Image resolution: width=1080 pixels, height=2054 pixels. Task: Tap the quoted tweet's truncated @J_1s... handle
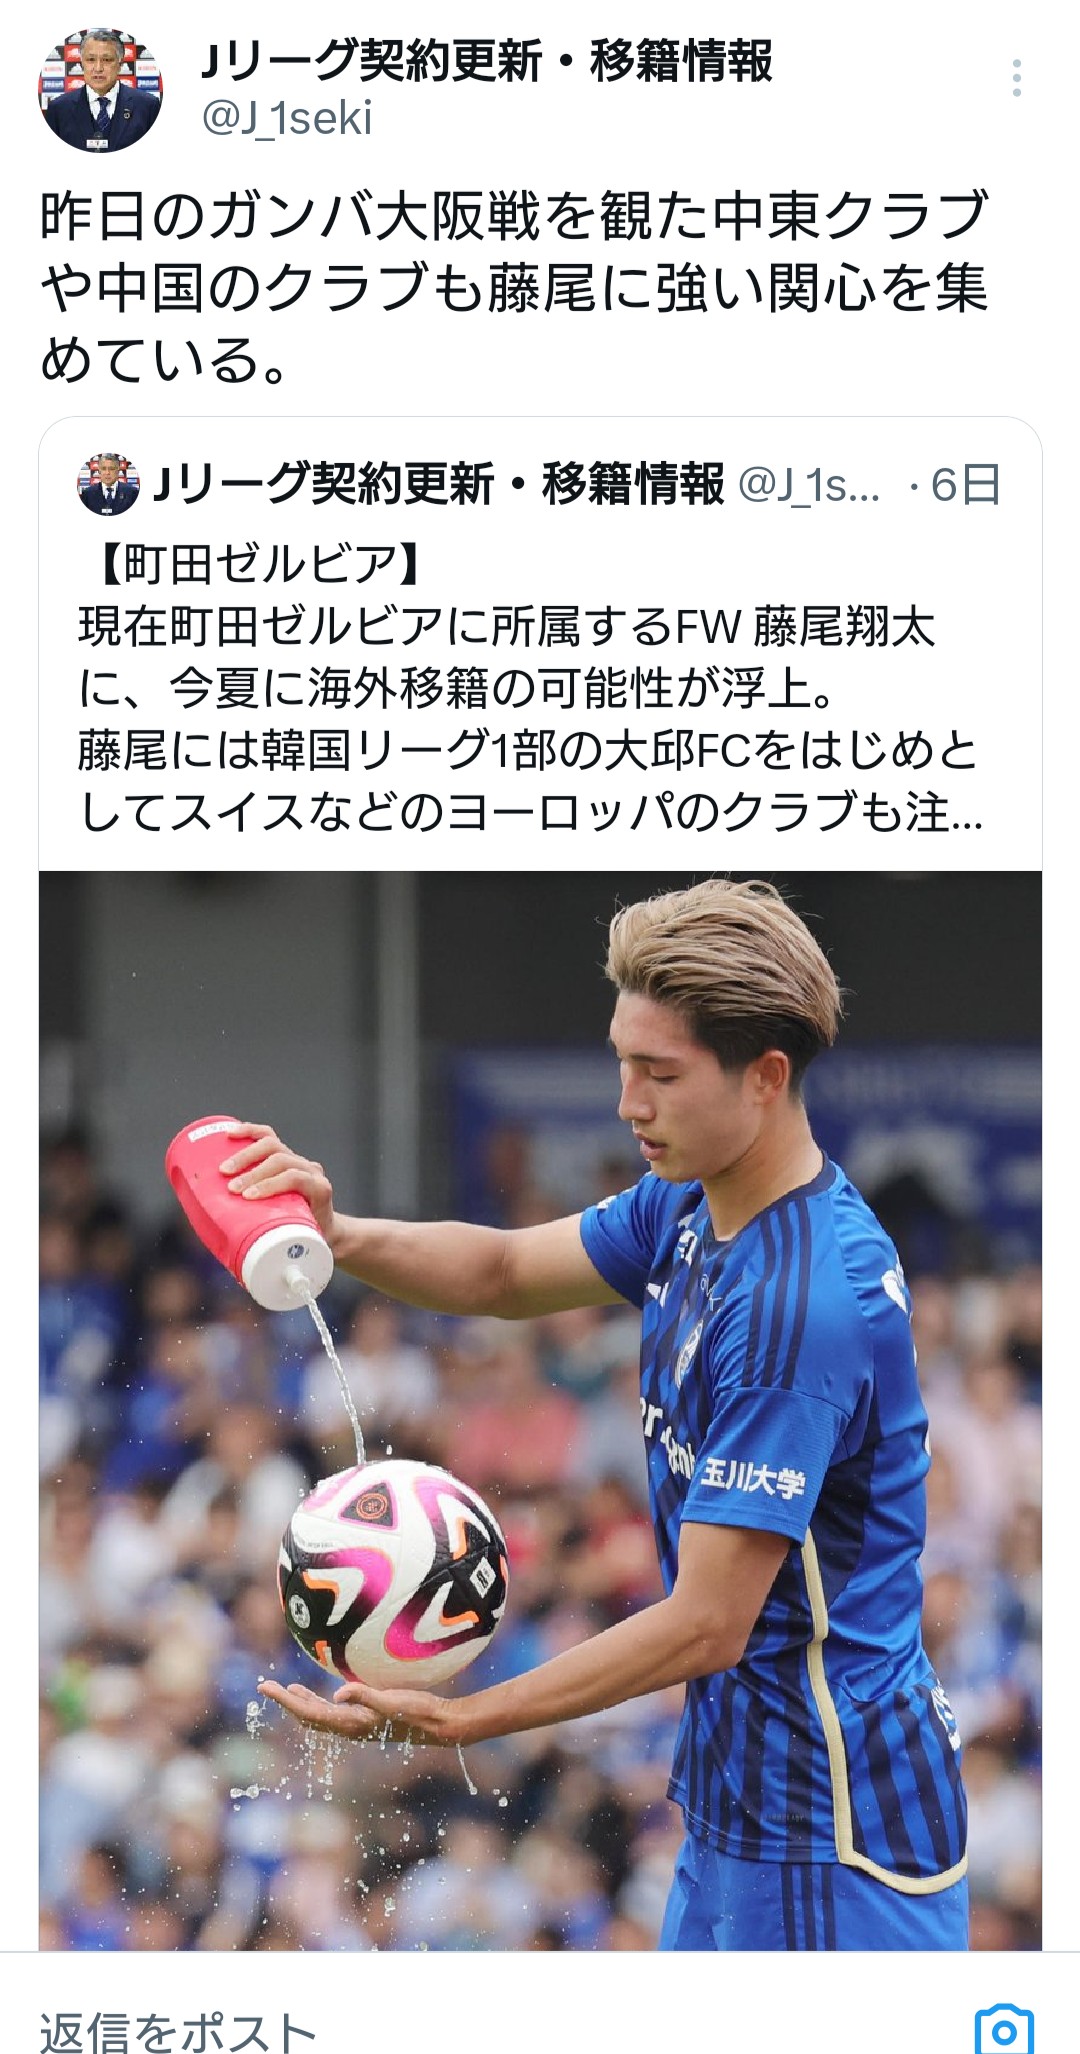click(810, 485)
